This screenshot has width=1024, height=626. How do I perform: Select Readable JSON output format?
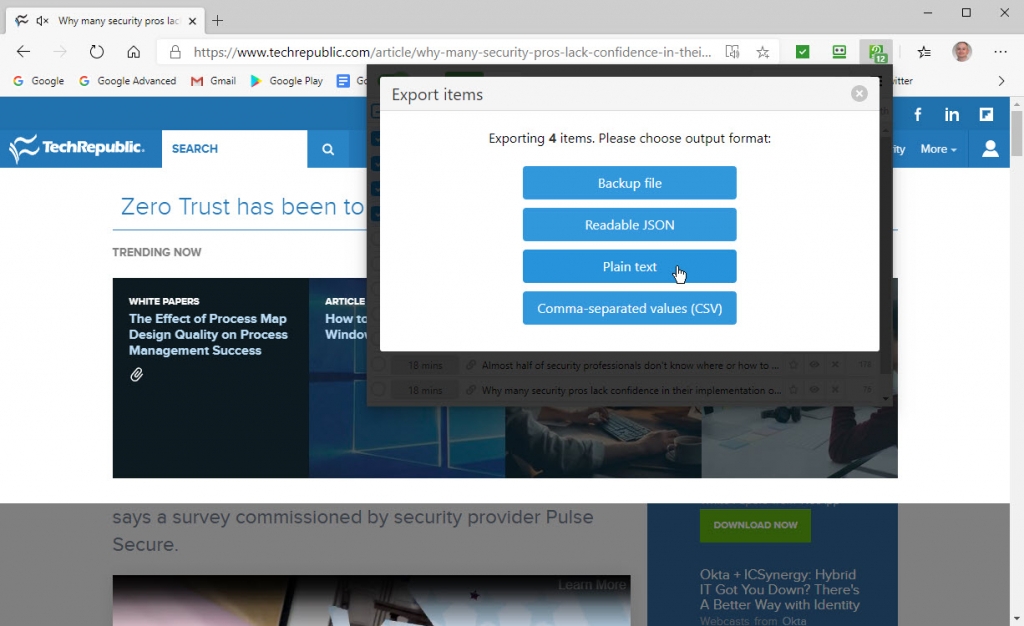(629, 225)
